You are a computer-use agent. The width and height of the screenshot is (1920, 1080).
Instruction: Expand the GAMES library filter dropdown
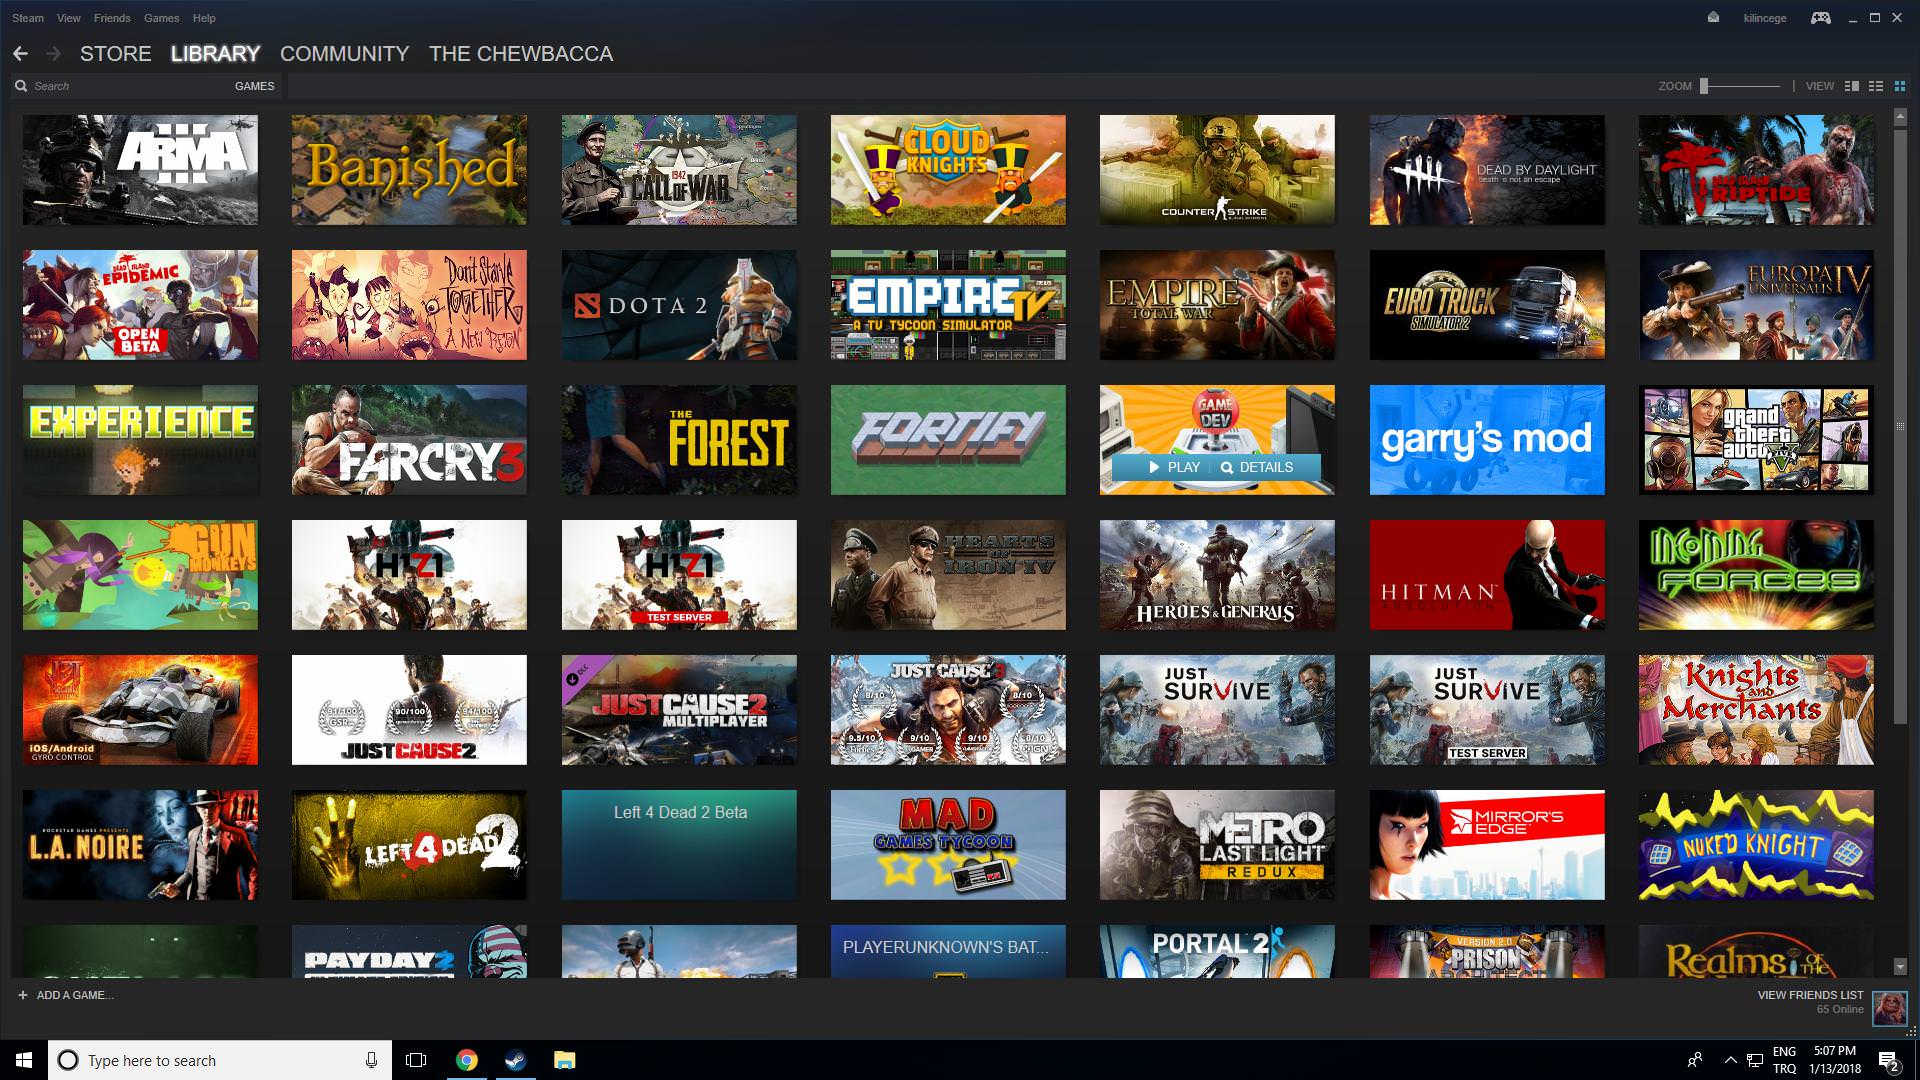tap(254, 86)
